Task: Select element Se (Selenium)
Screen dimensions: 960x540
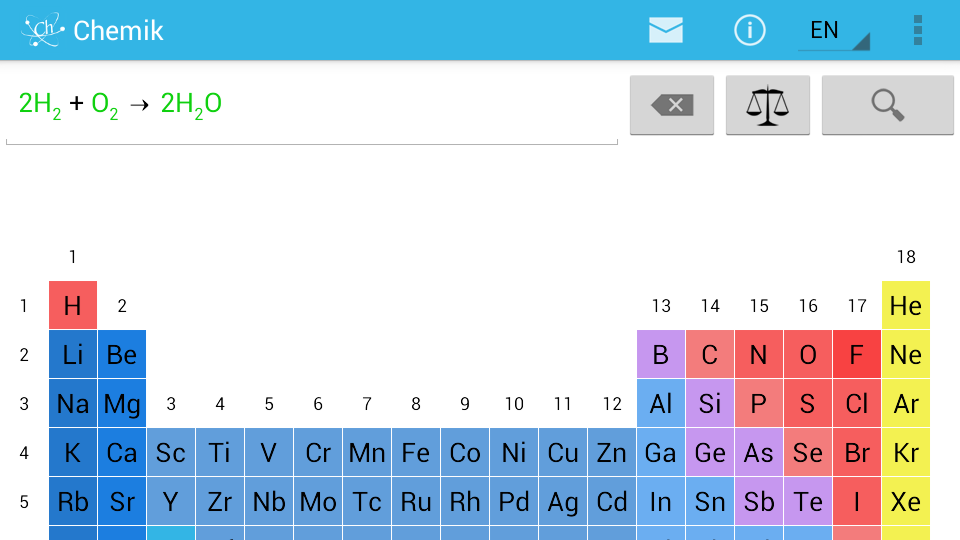Action: pyautogui.click(x=808, y=452)
